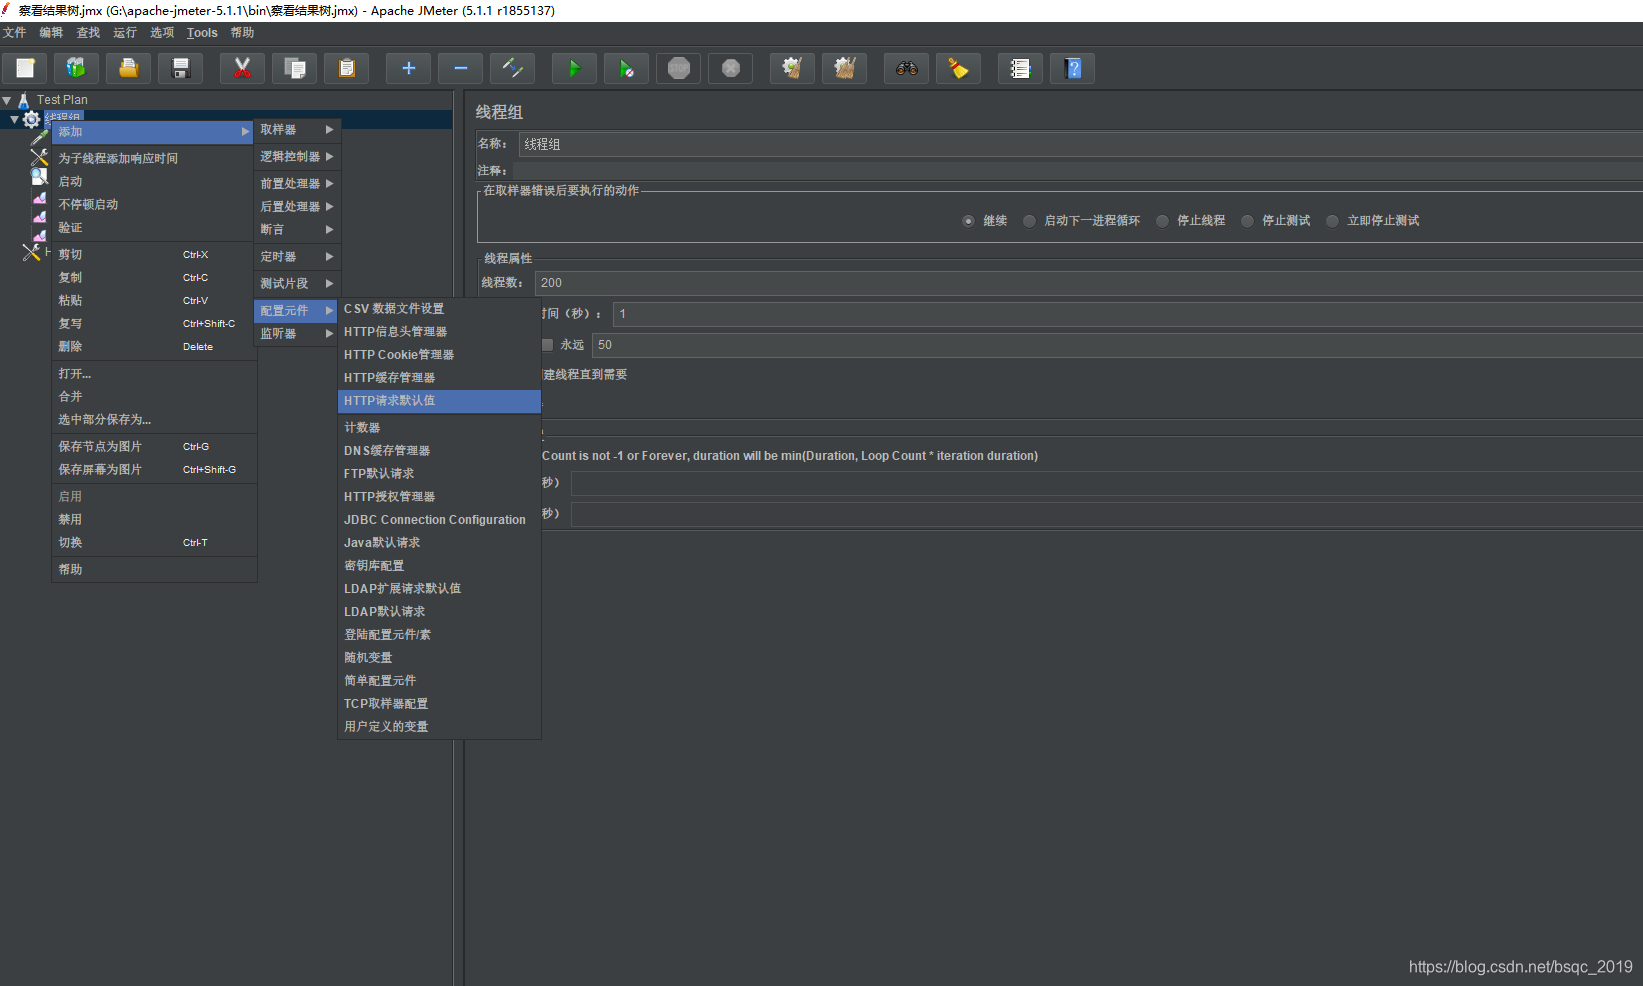Choose 用户定义的变量 menu item
The height and width of the screenshot is (986, 1643).
tap(439, 727)
